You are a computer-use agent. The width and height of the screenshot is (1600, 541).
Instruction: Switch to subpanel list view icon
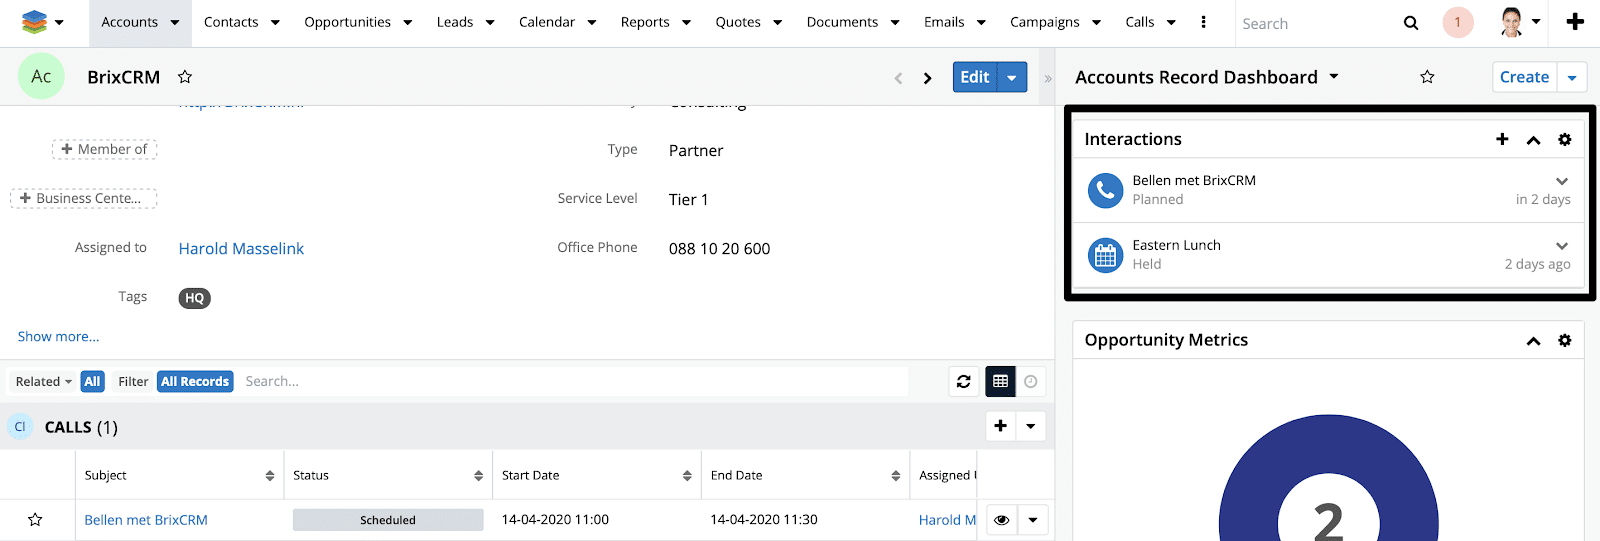[x=1000, y=381]
